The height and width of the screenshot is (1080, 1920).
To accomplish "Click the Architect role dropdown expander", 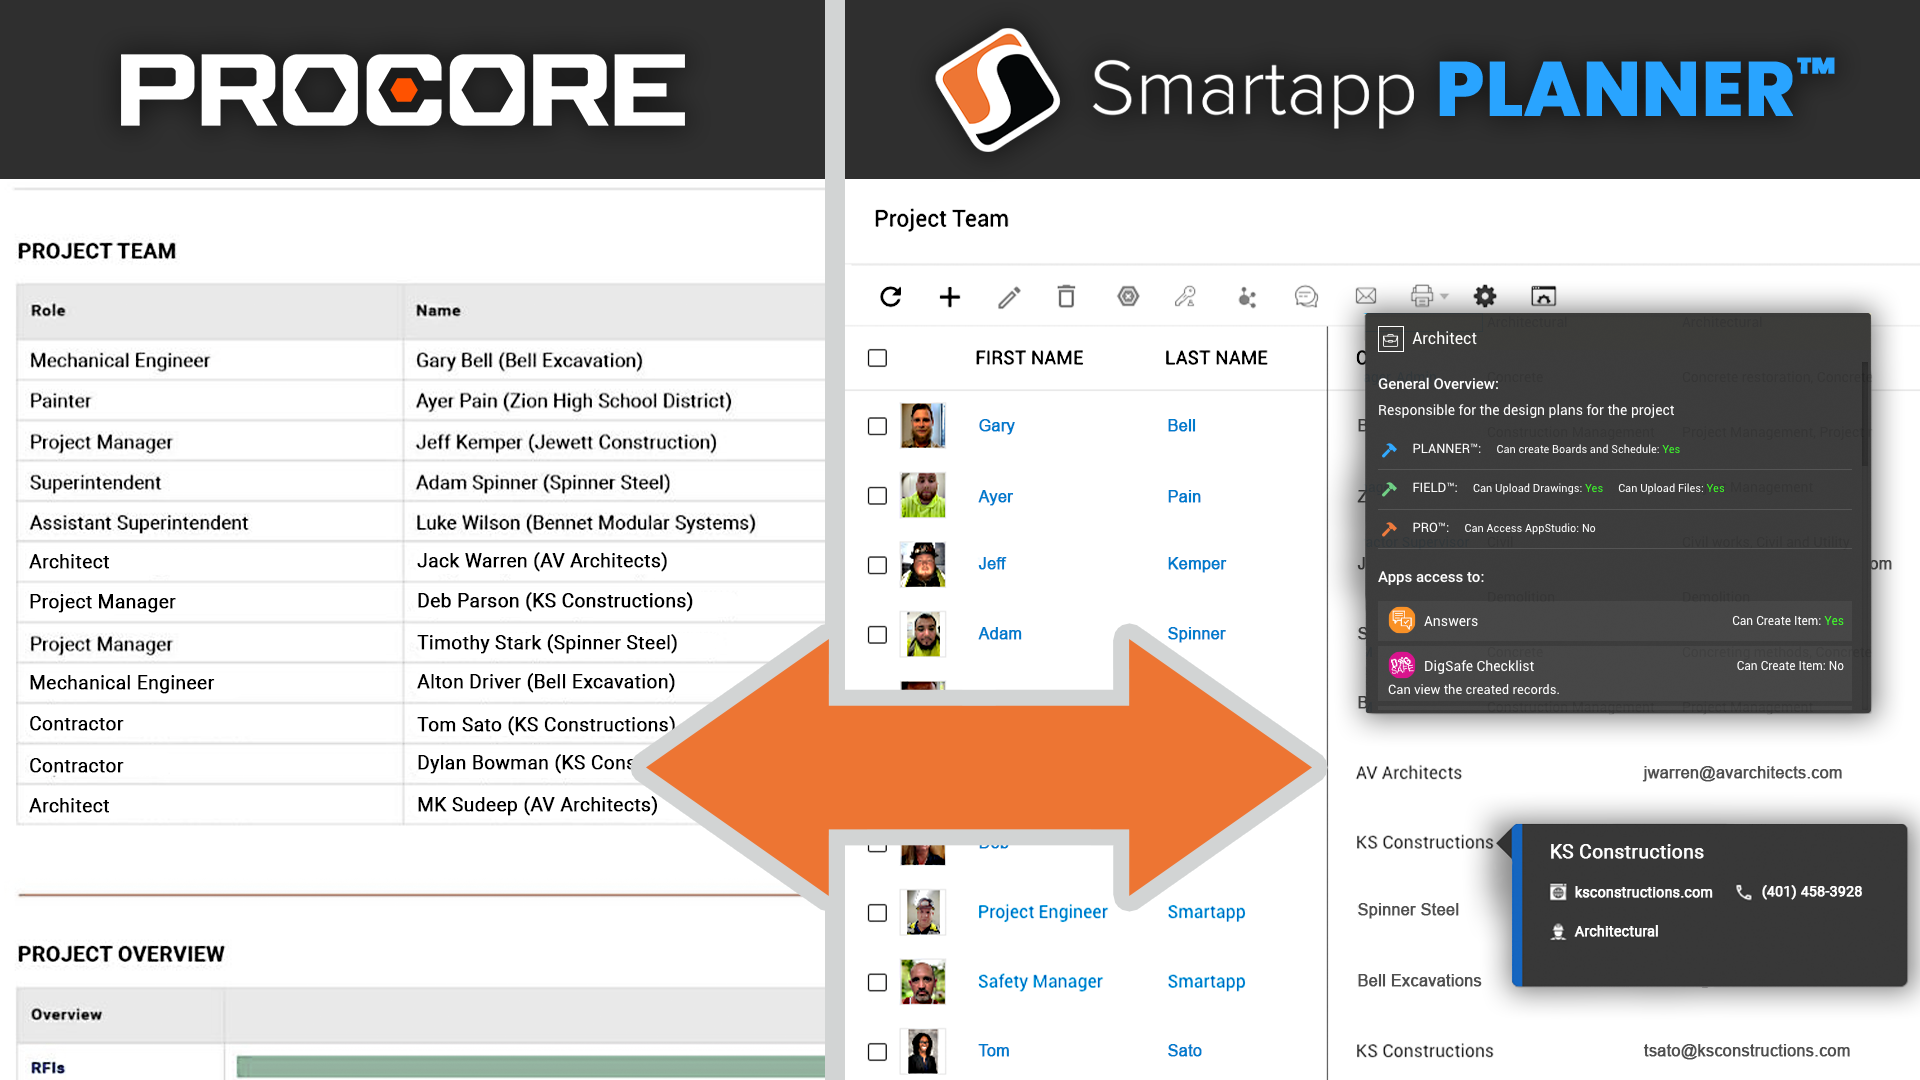I will (1389, 338).
